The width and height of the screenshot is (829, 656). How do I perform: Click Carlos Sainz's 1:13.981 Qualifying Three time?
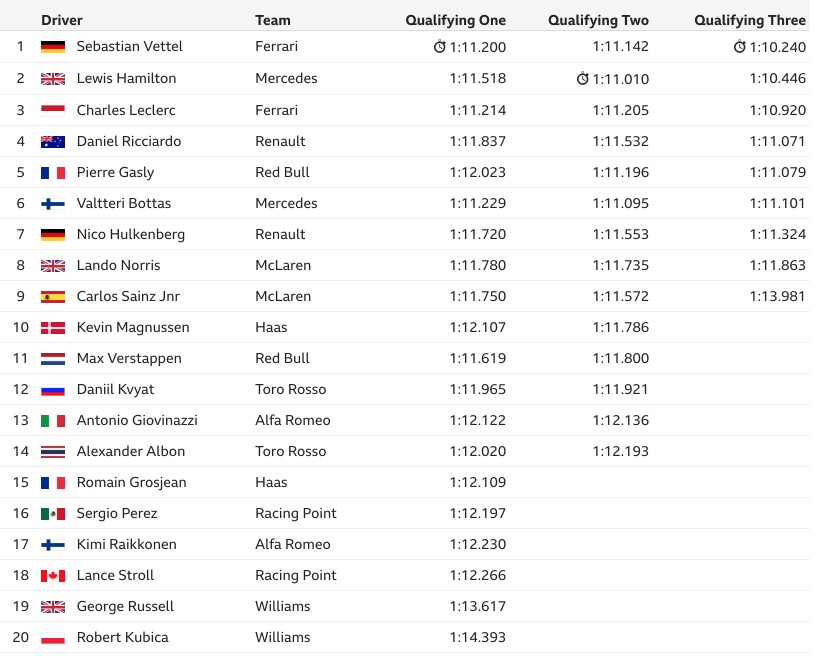click(778, 296)
